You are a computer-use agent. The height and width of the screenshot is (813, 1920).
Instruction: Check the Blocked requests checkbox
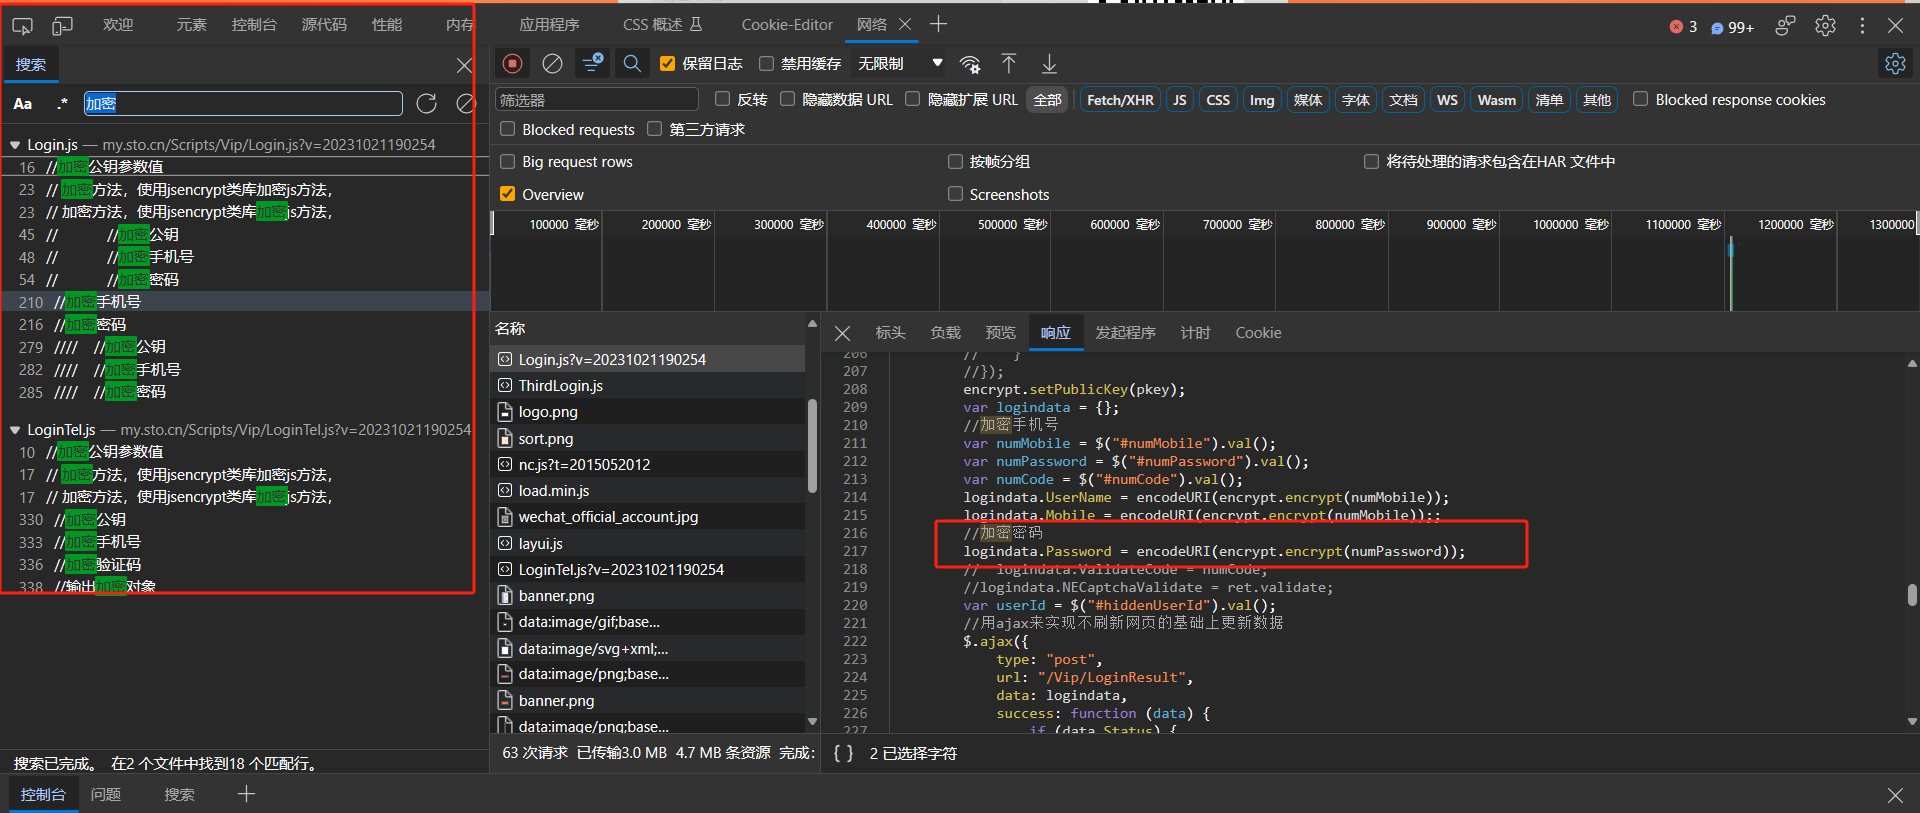(x=508, y=129)
